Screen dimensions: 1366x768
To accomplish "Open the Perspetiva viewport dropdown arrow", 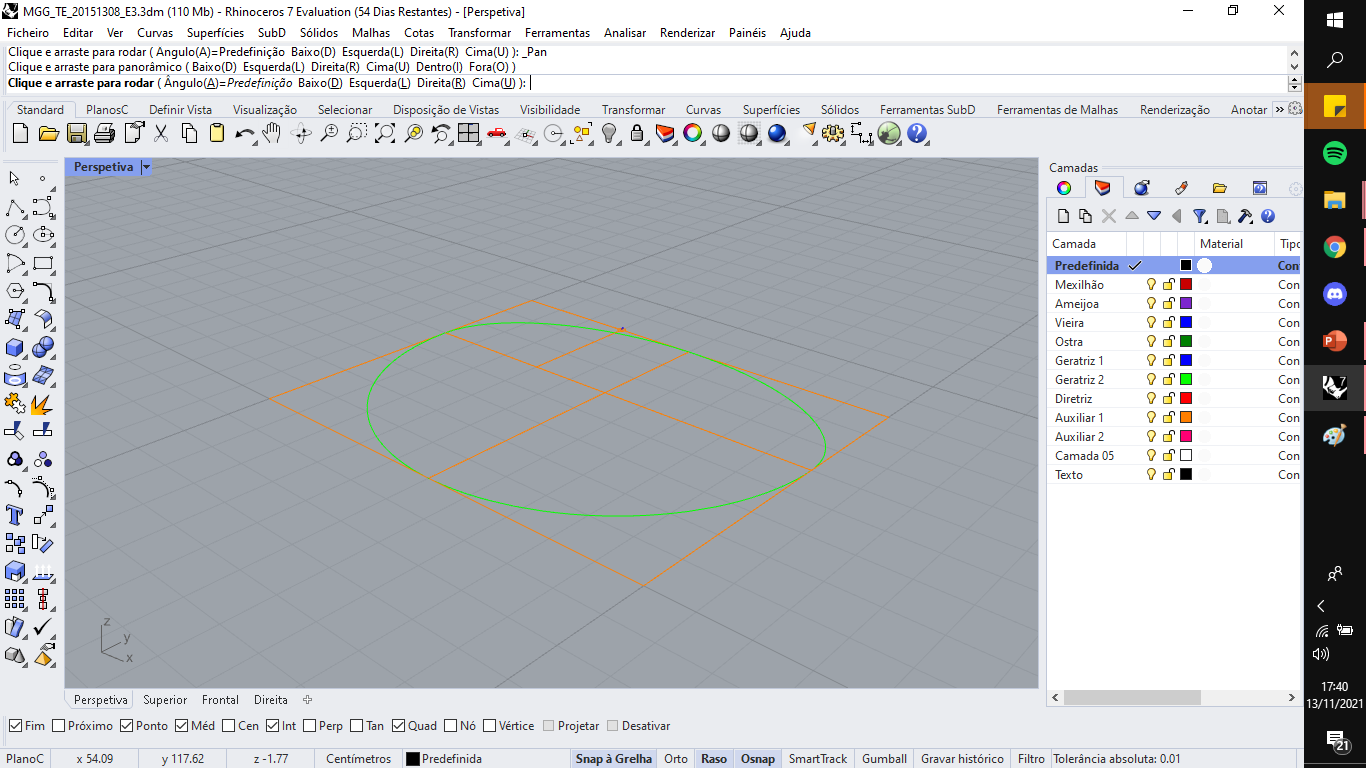I will [146, 167].
